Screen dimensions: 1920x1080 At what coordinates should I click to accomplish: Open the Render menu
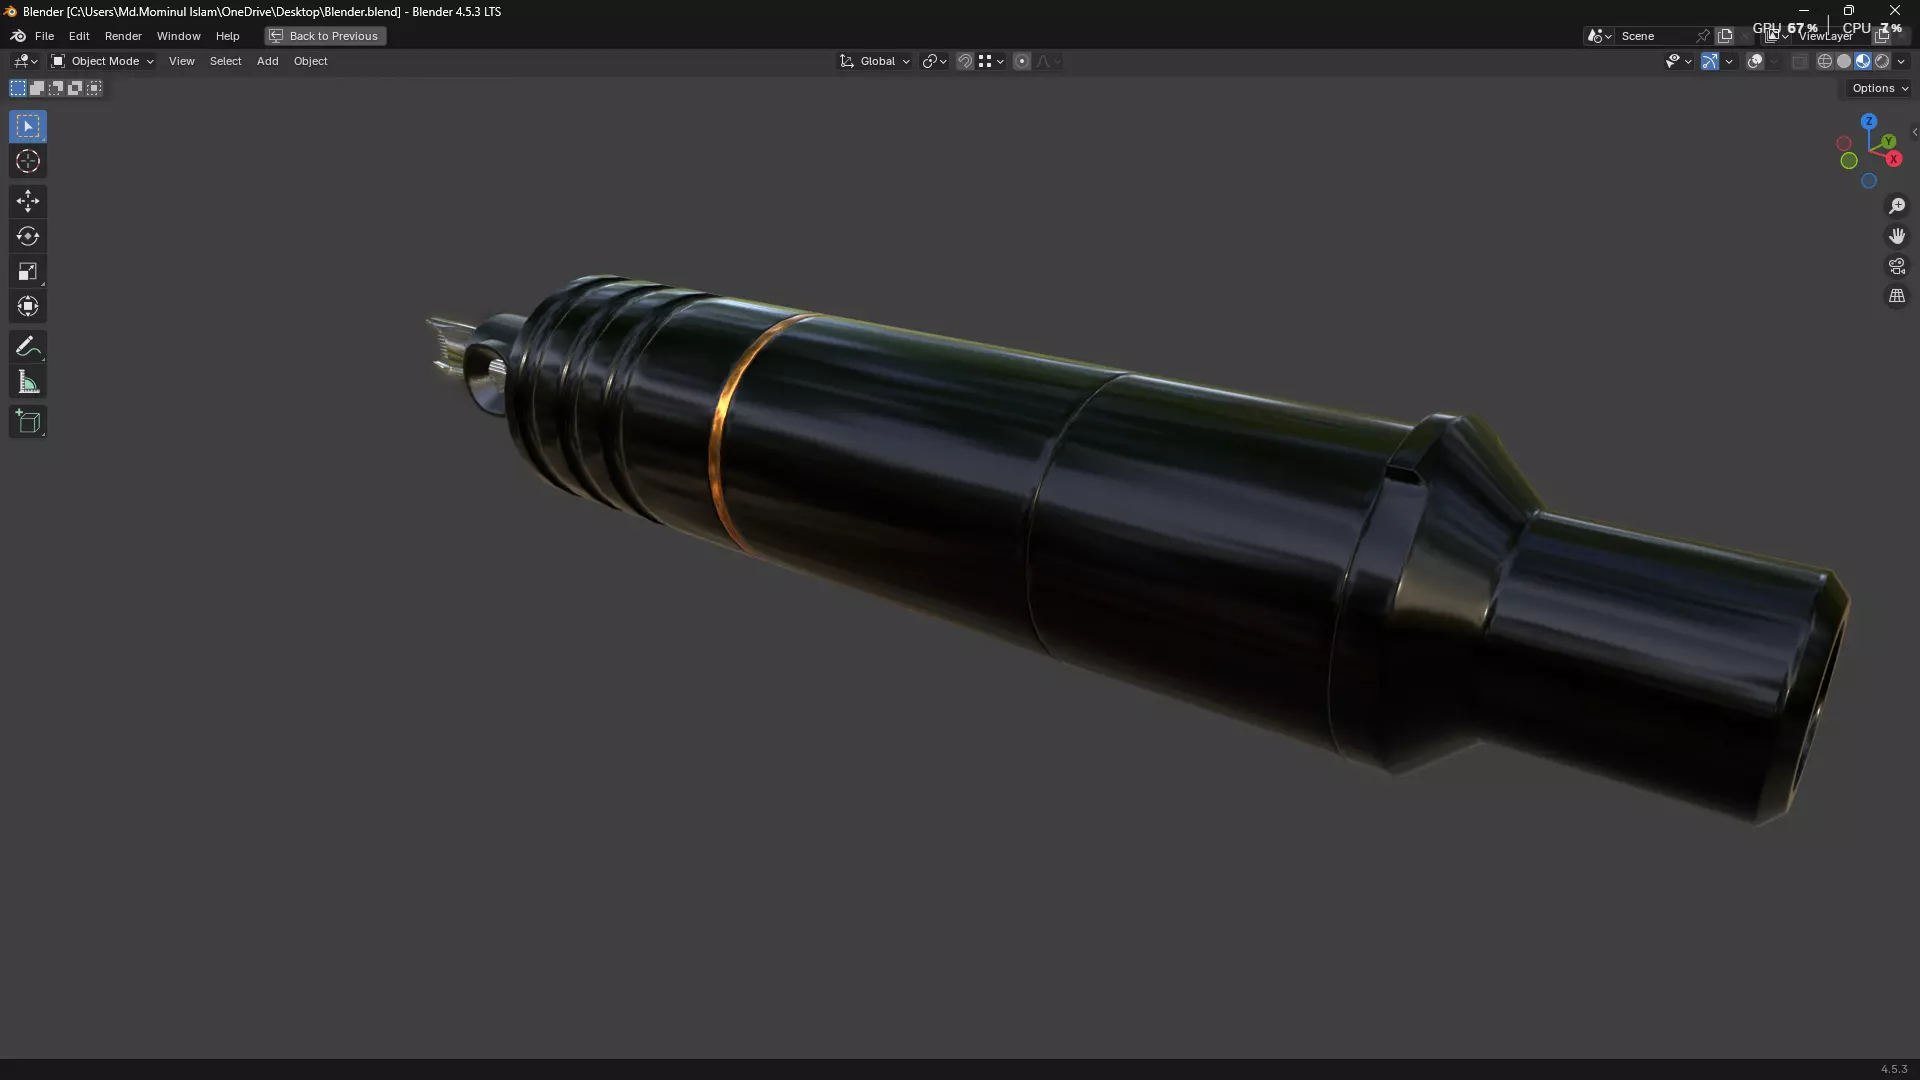123,36
